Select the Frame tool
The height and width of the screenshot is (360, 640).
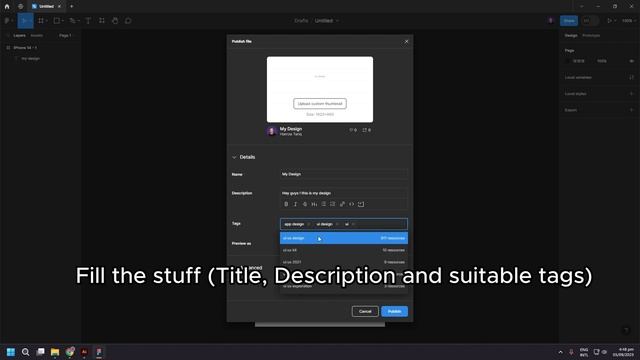pyautogui.click(x=42, y=20)
